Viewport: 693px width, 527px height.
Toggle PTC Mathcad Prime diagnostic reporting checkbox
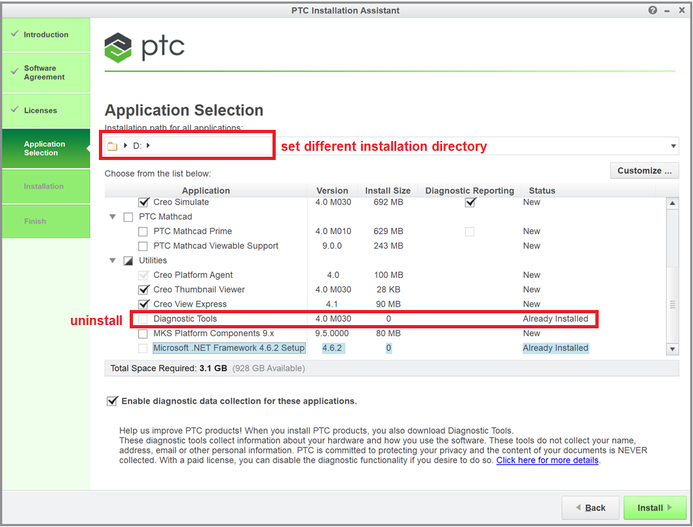coord(469,232)
